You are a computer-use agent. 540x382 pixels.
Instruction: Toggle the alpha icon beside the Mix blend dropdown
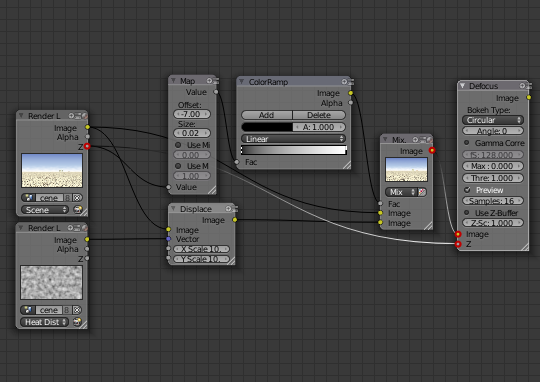[422, 192]
